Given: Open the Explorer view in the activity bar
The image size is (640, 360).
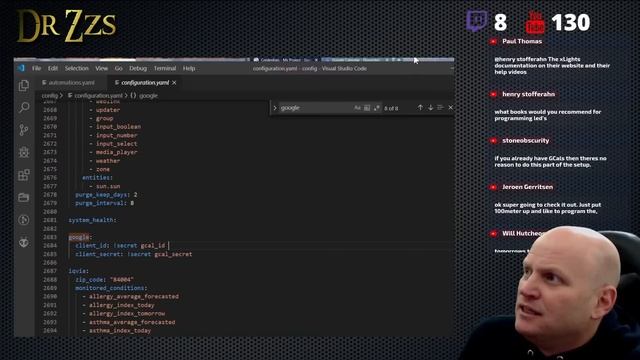Looking at the screenshot, I should tap(24, 86).
